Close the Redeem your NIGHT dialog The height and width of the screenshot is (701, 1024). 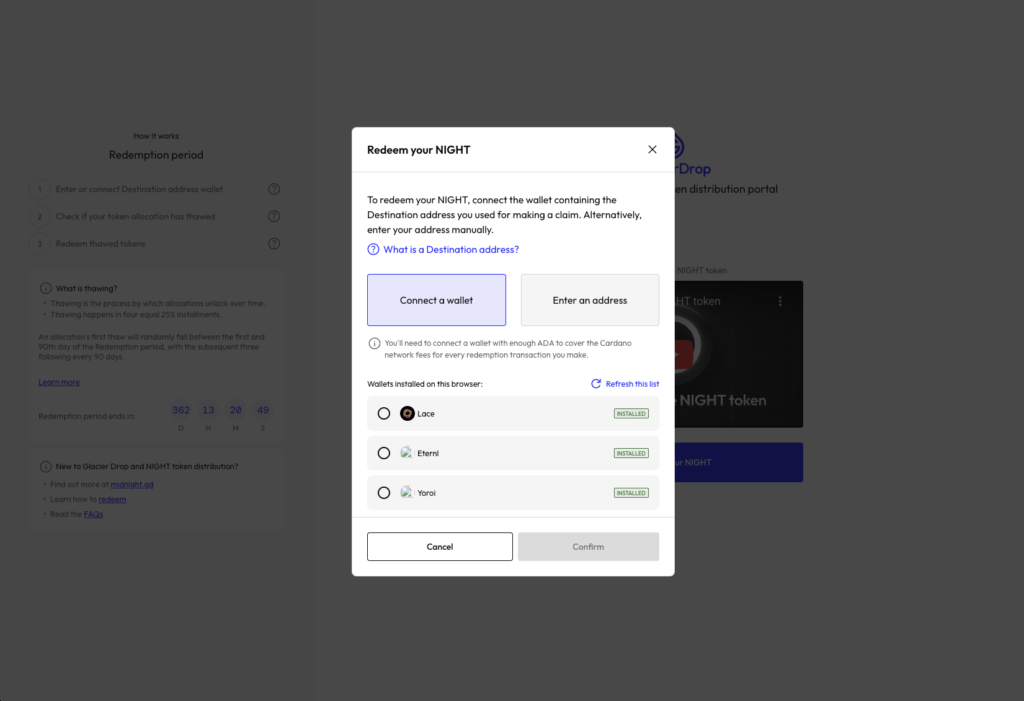tap(652, 149)
